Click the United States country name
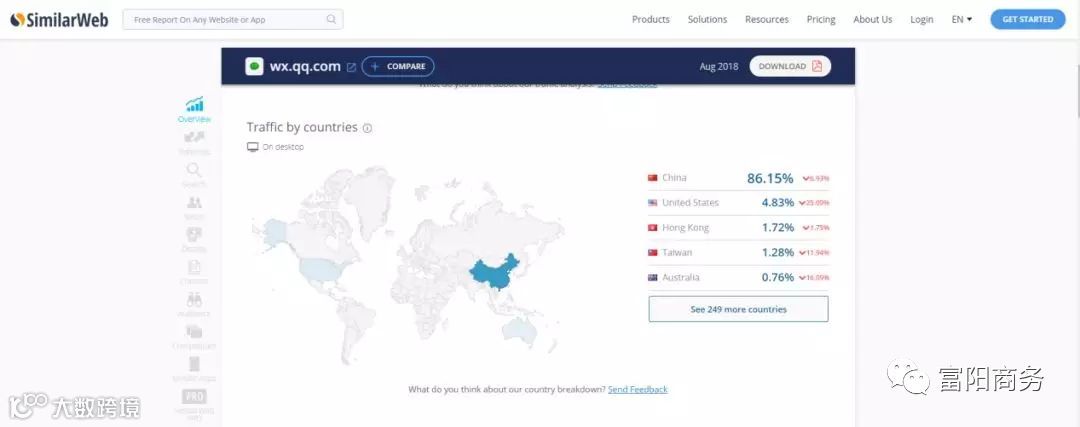The width and height of the screenshot is (1080, 427). [x=690, y=202]
